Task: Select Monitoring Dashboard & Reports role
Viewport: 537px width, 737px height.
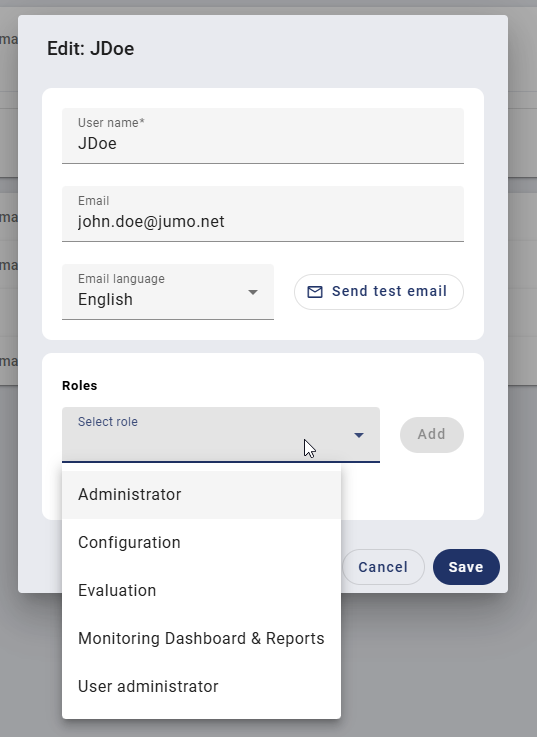Action: click(201, 638)
